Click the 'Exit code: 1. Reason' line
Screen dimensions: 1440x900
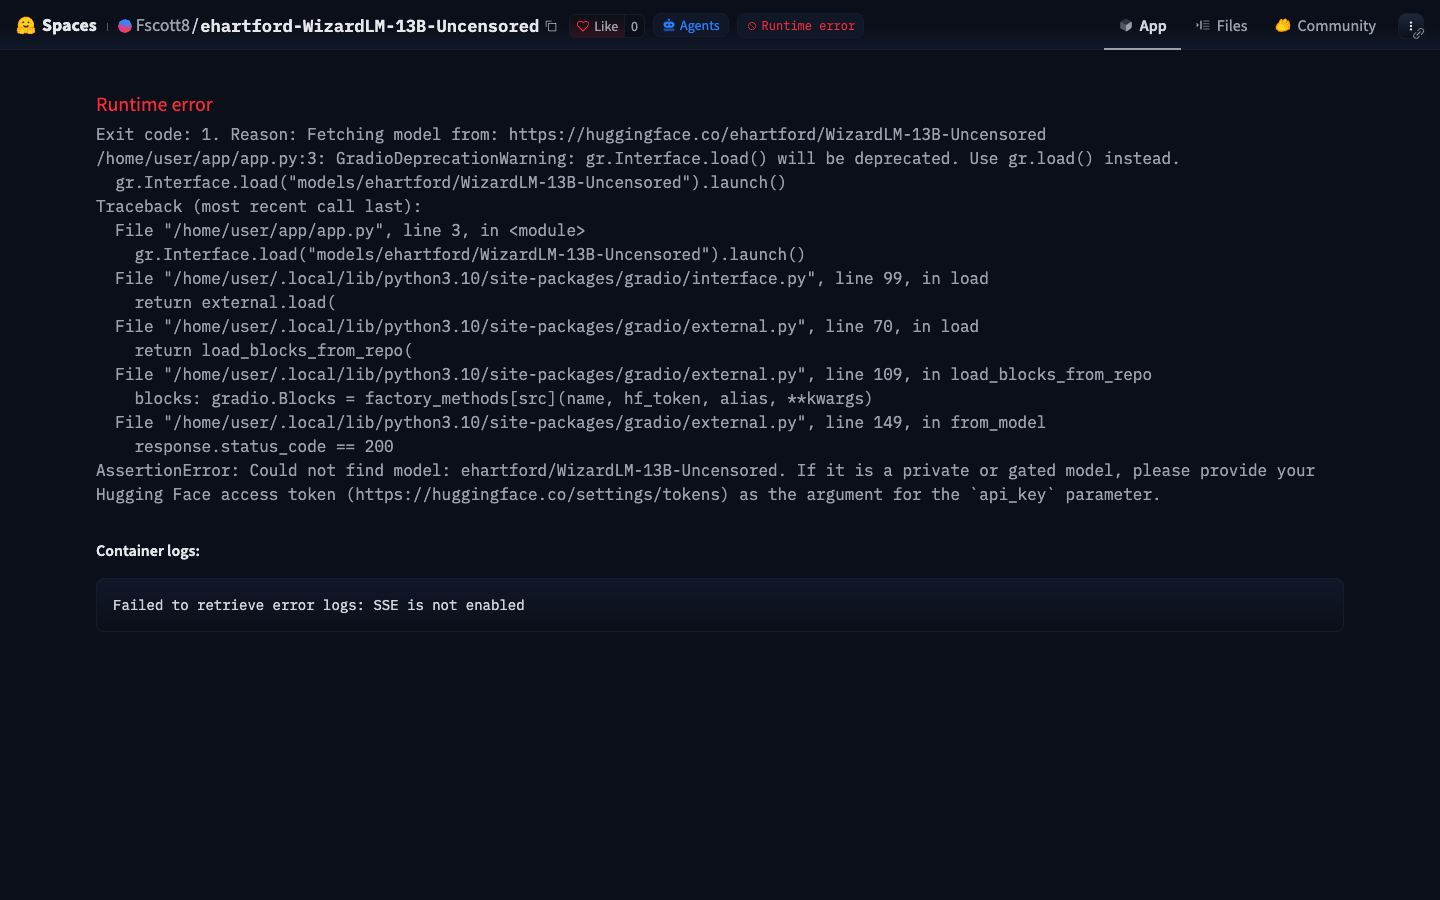pos(571,134)
